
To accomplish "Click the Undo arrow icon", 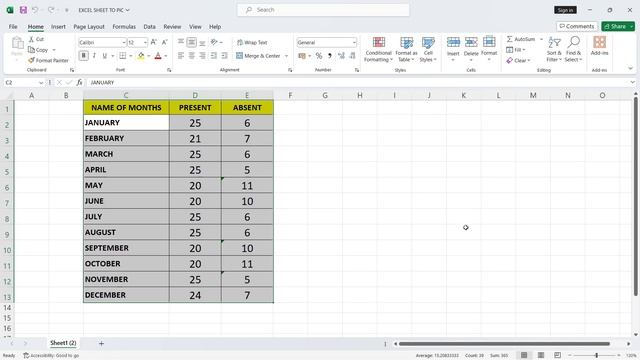I will pos(35,10).
